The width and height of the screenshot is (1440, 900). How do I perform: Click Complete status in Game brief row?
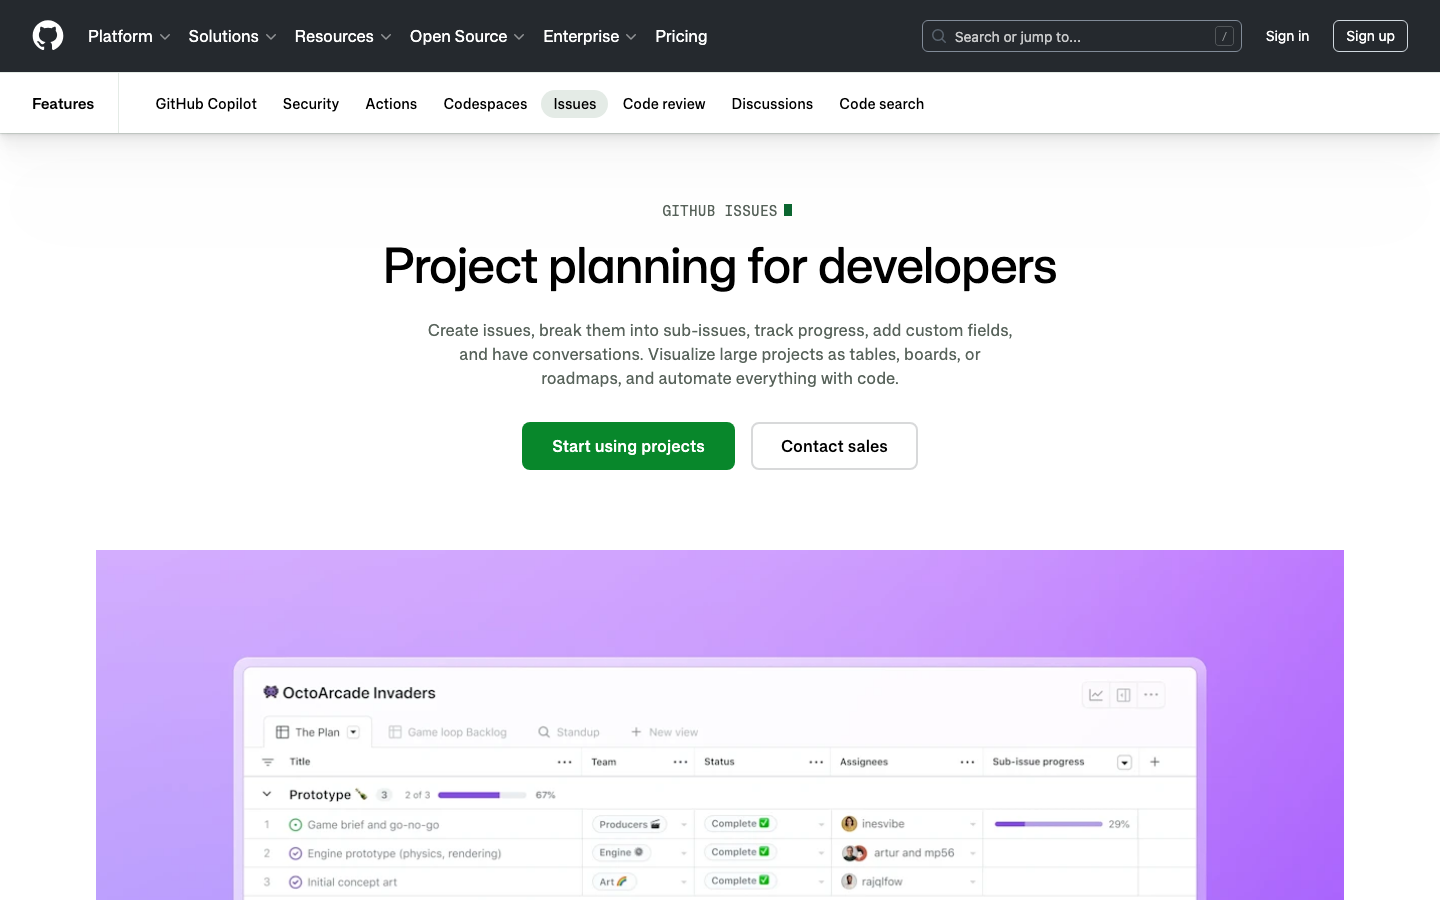740,823
